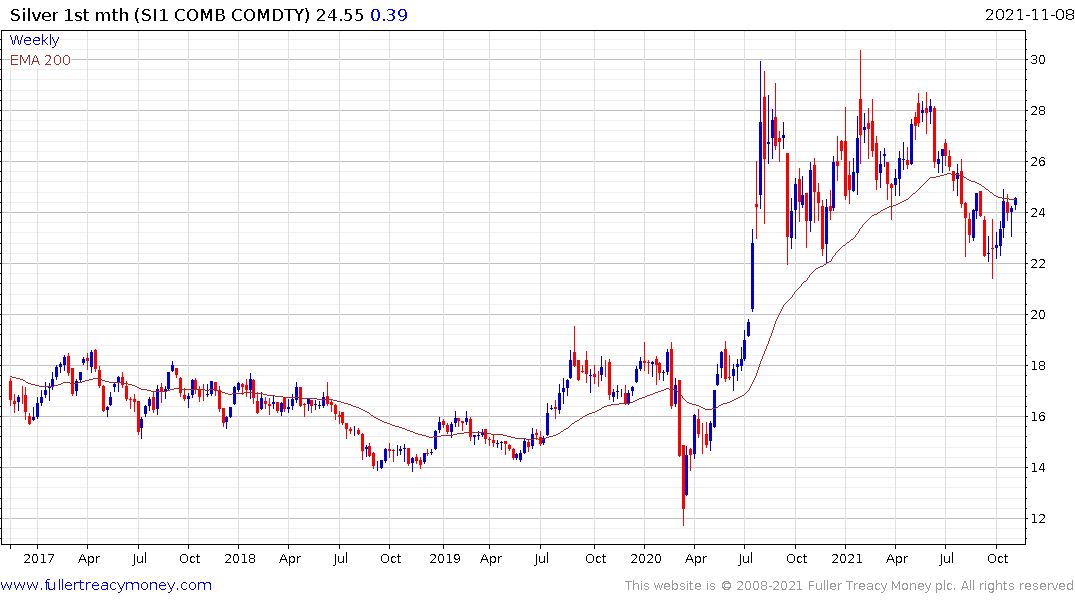Screen dimensions: 1075x600
Task: Click the 28 price axis label
Action: [x=1038, y=110]
